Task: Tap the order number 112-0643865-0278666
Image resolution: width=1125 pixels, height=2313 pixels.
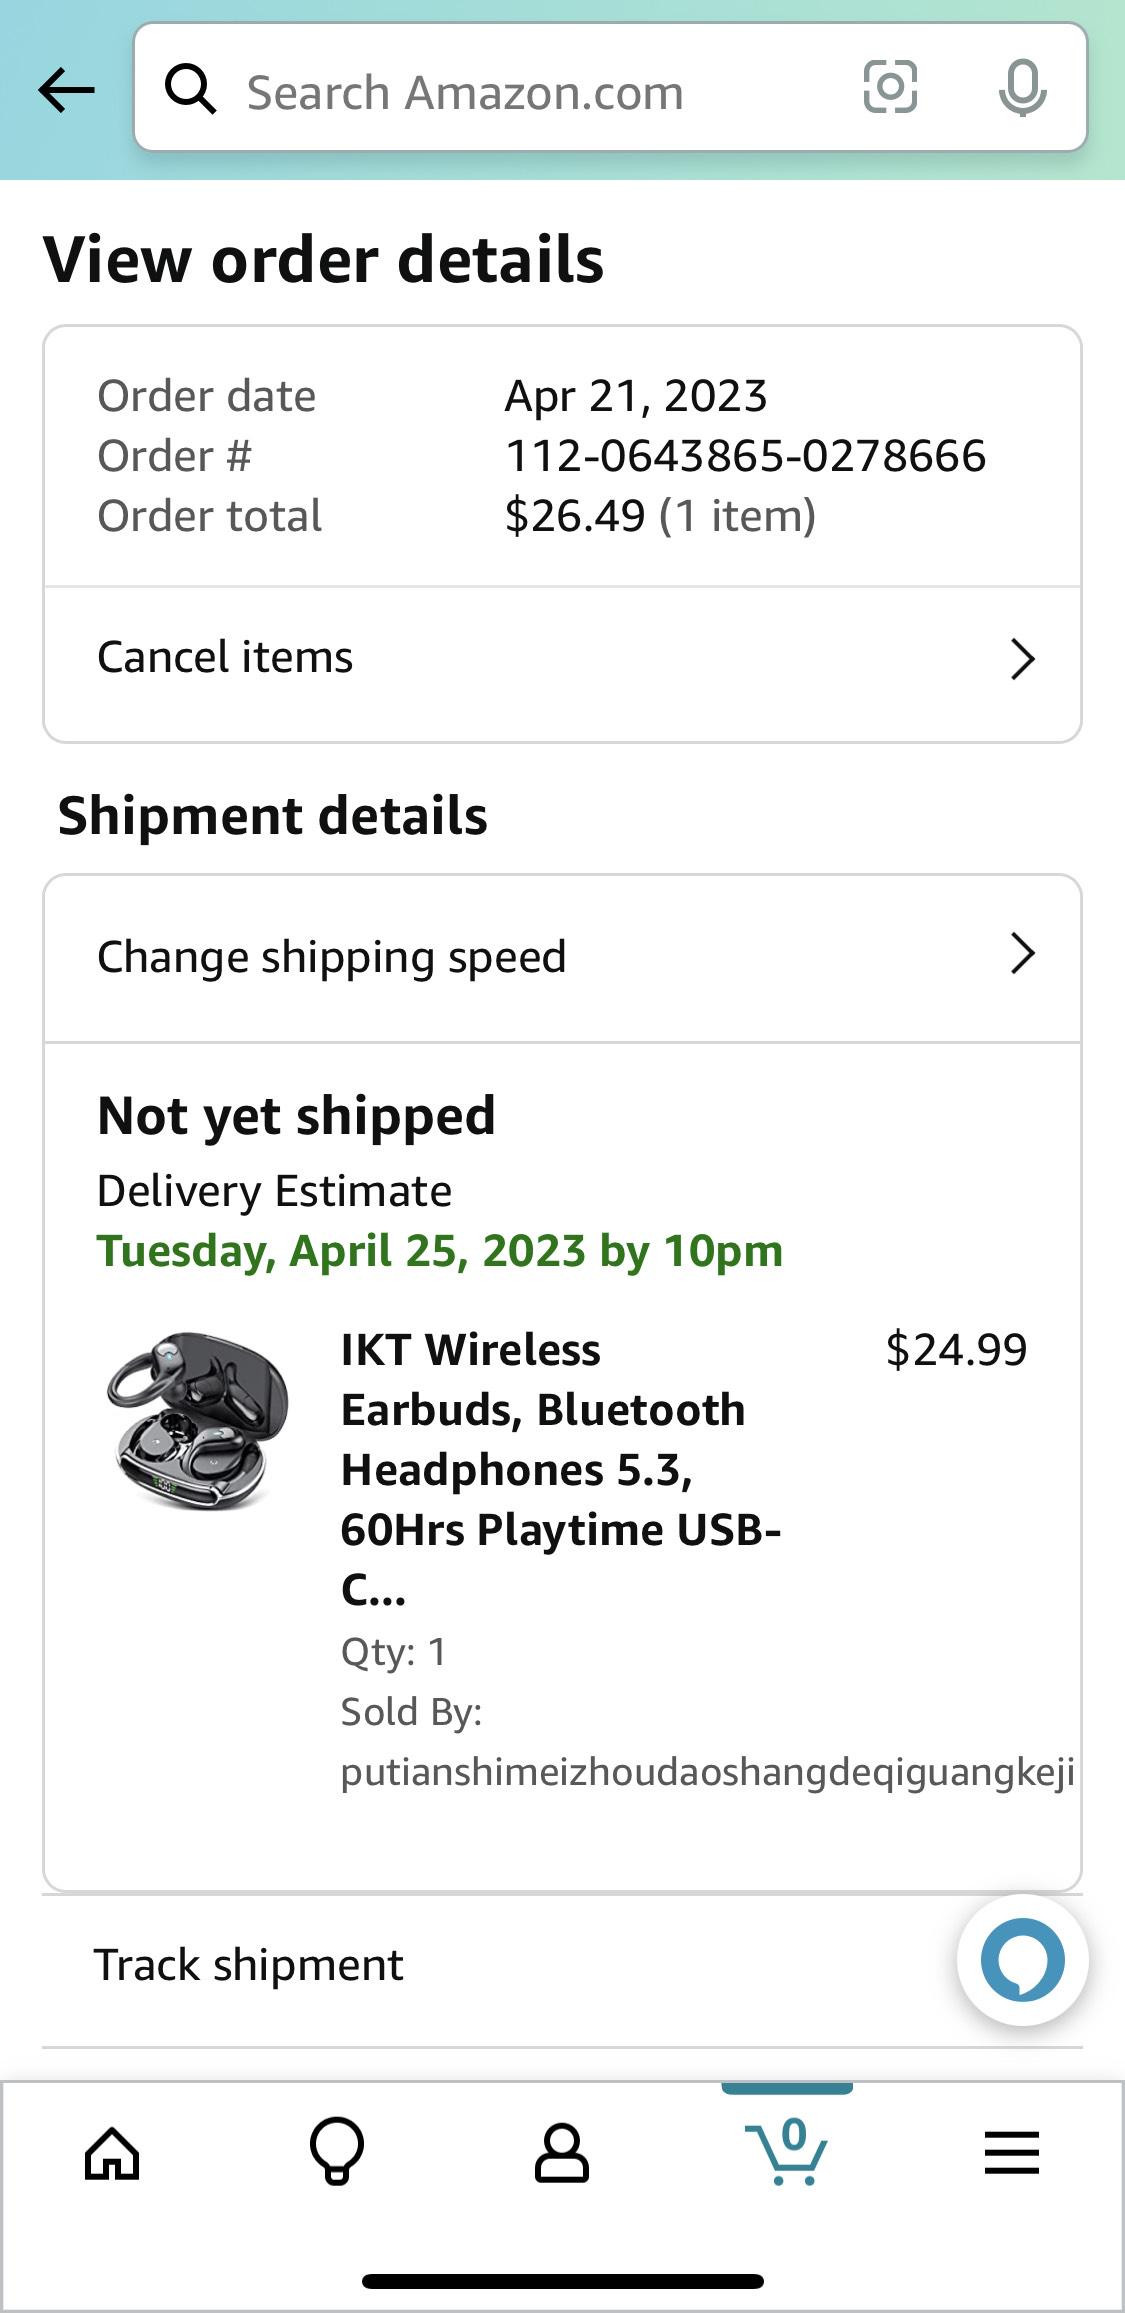Action: pos(745,456)
